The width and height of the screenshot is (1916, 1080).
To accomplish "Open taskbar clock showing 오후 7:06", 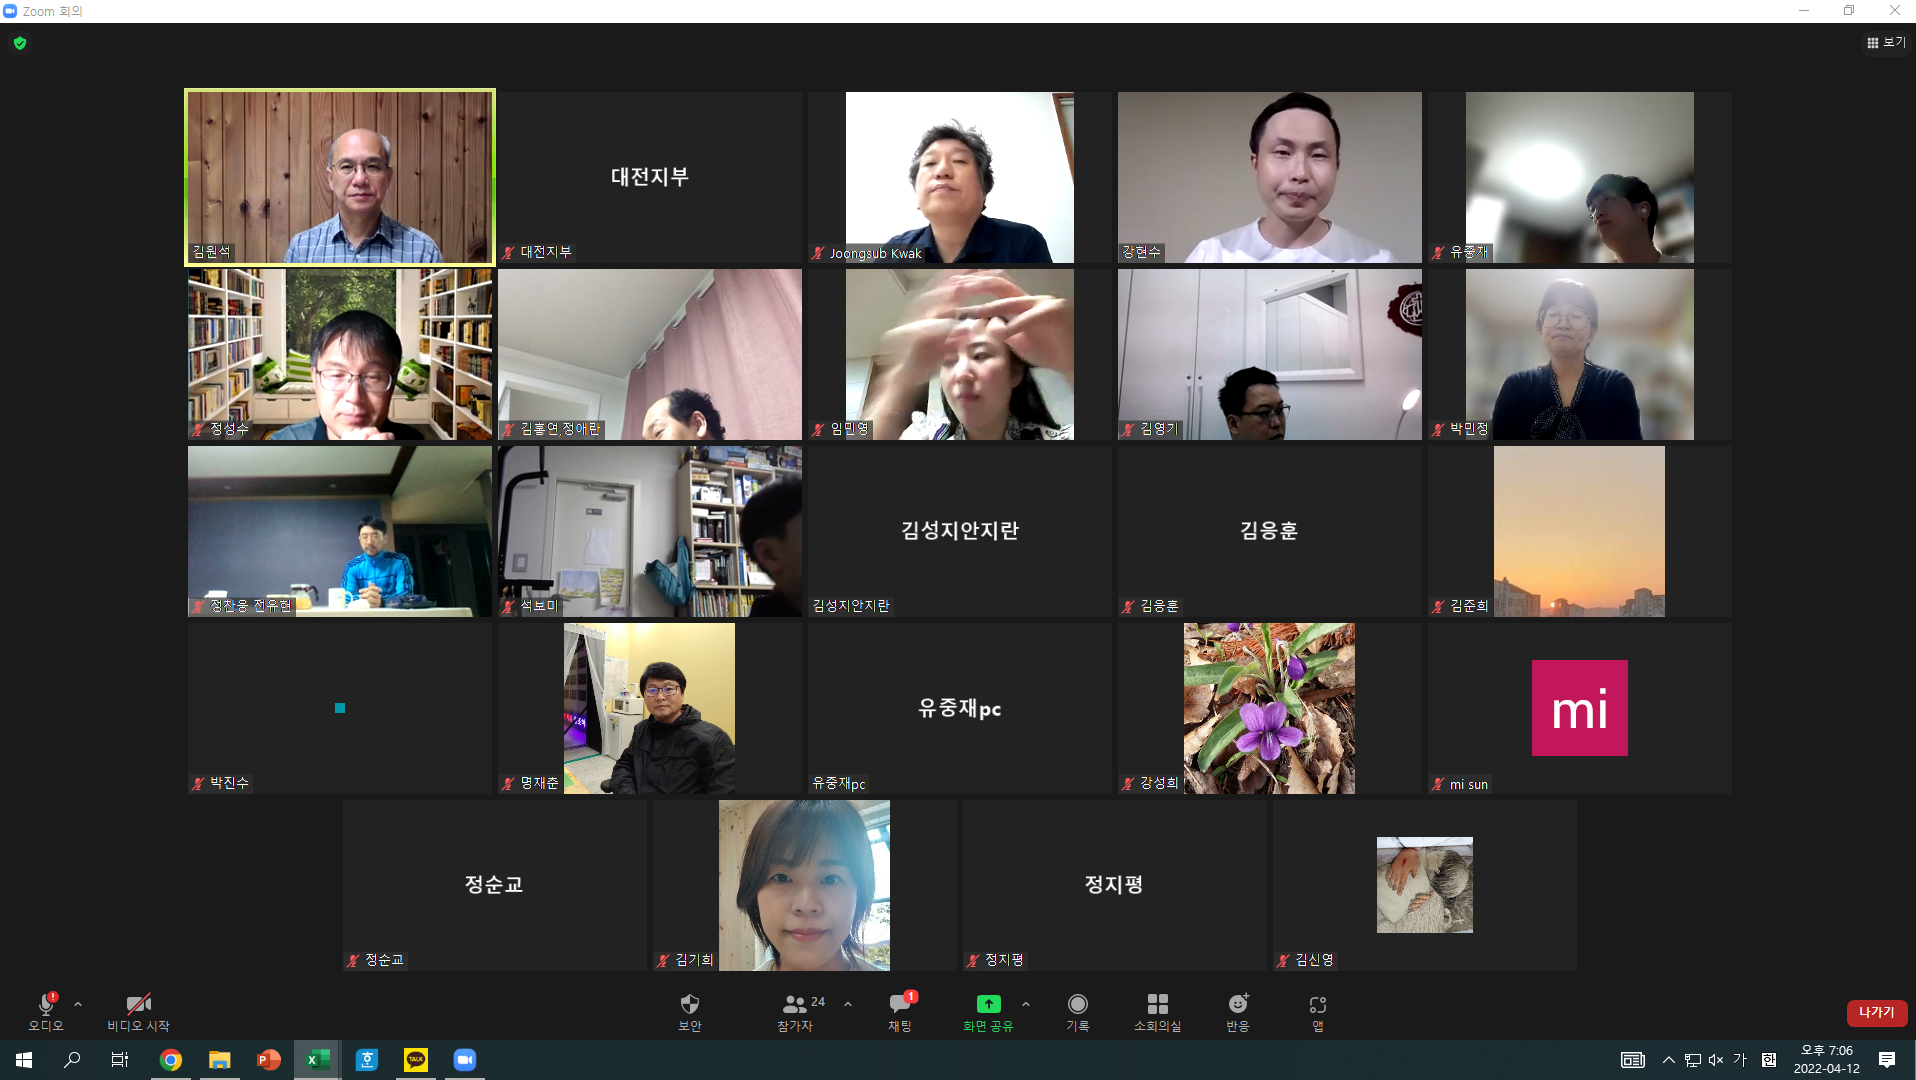I will coord(1827,1060).
